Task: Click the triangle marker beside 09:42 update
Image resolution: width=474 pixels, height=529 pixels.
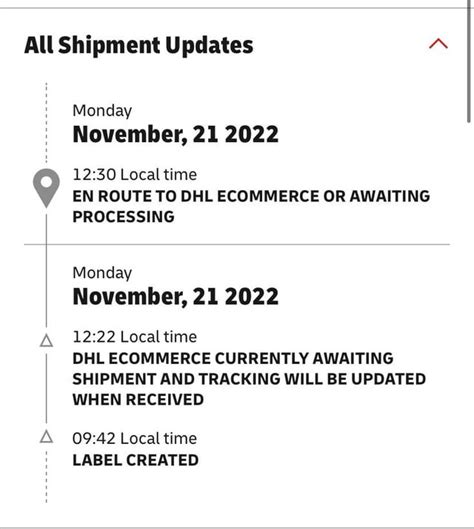Action: [46, 436]
